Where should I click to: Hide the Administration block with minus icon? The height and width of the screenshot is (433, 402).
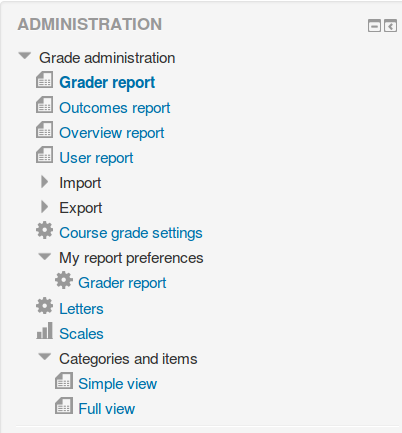point(374,26)
